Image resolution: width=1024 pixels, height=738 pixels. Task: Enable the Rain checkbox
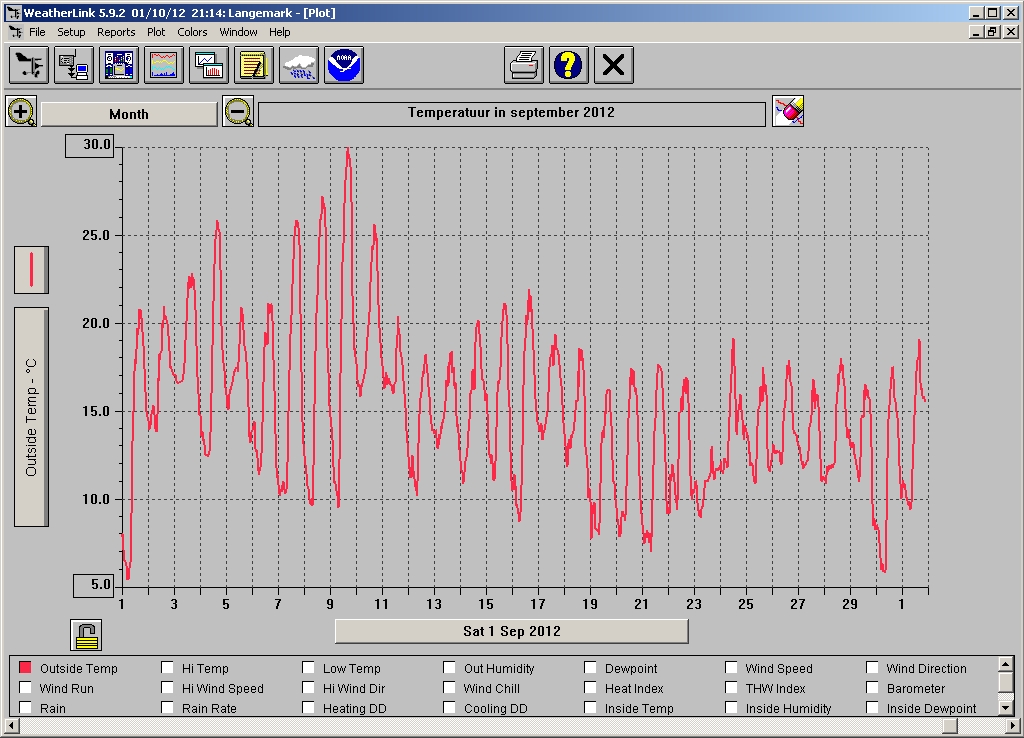(25, 707)
